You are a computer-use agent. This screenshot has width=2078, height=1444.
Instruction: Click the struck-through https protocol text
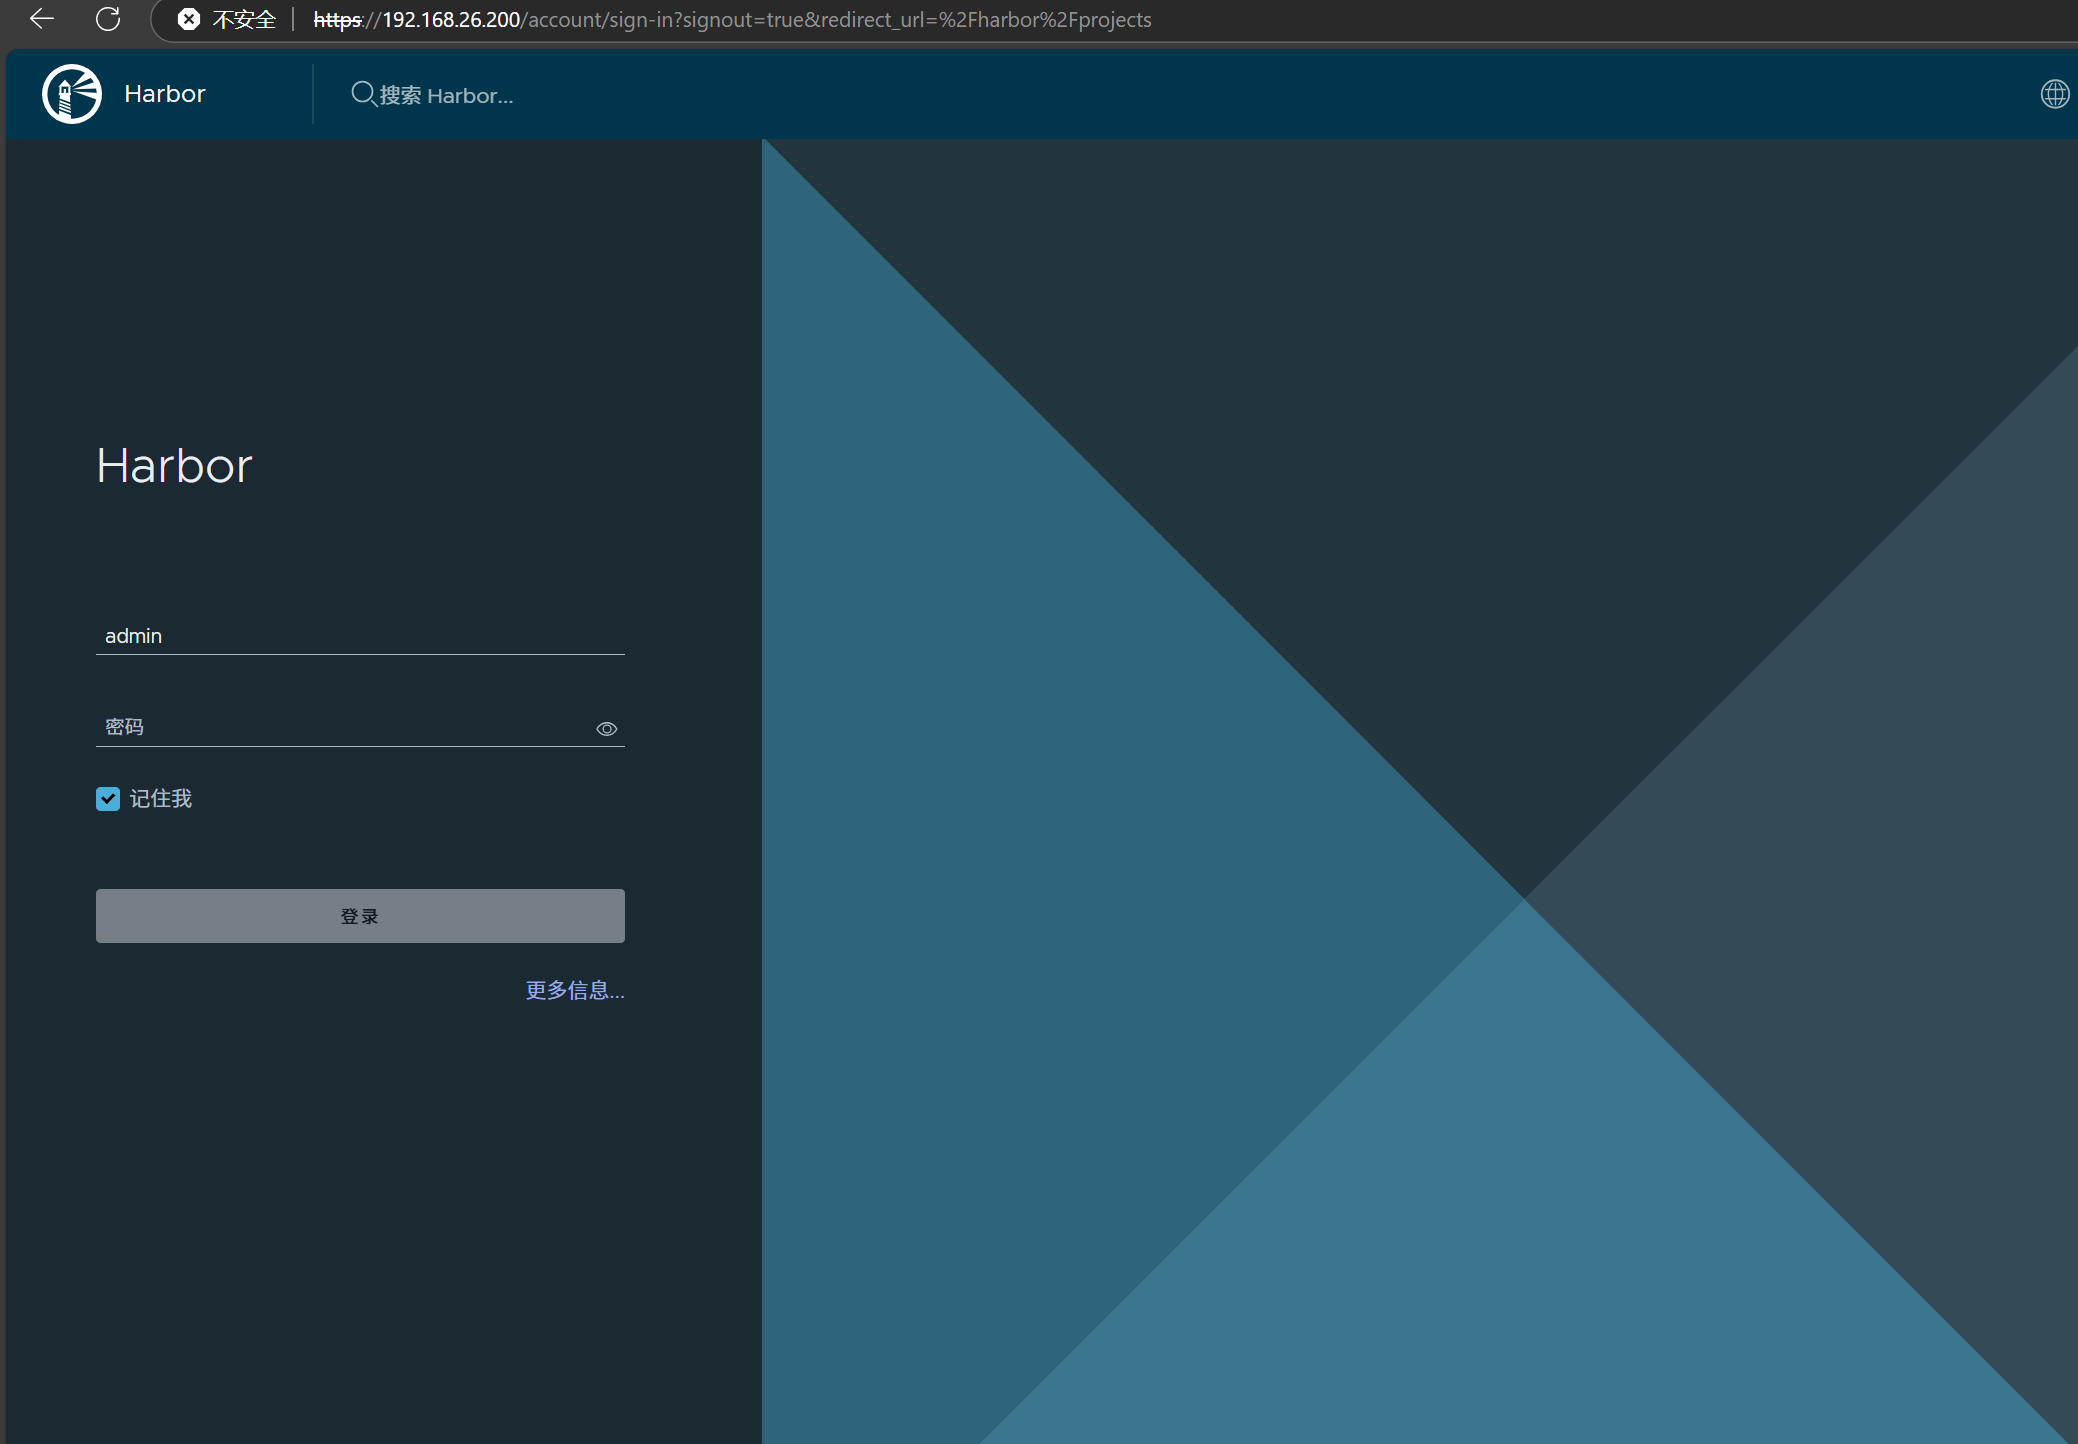[x=337, y=20]
